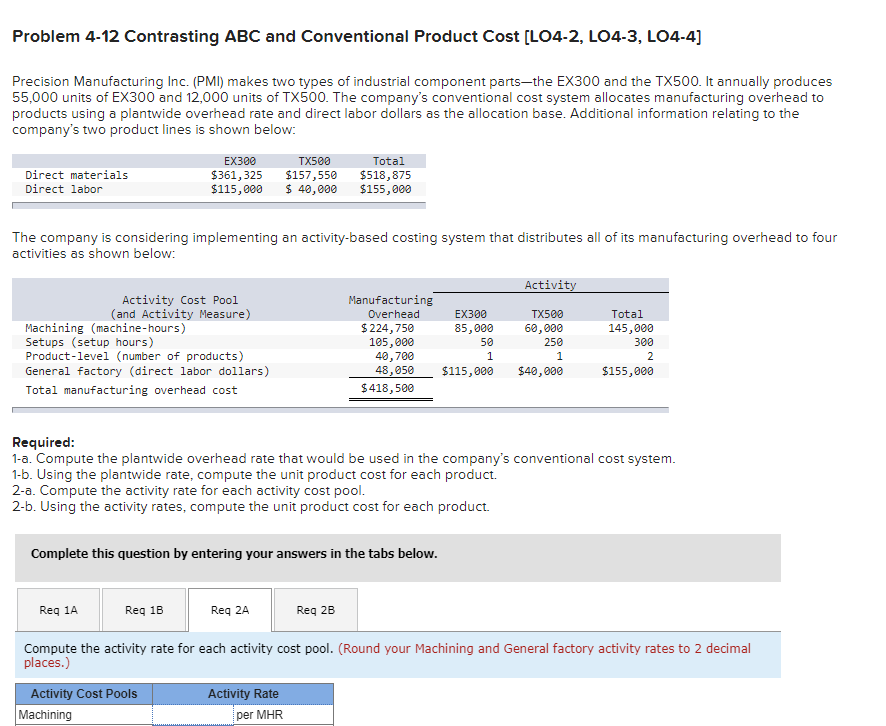The height and width of the screenshot is (726, 886).
Task: Select the Activity header above the table
Action: 551,284
